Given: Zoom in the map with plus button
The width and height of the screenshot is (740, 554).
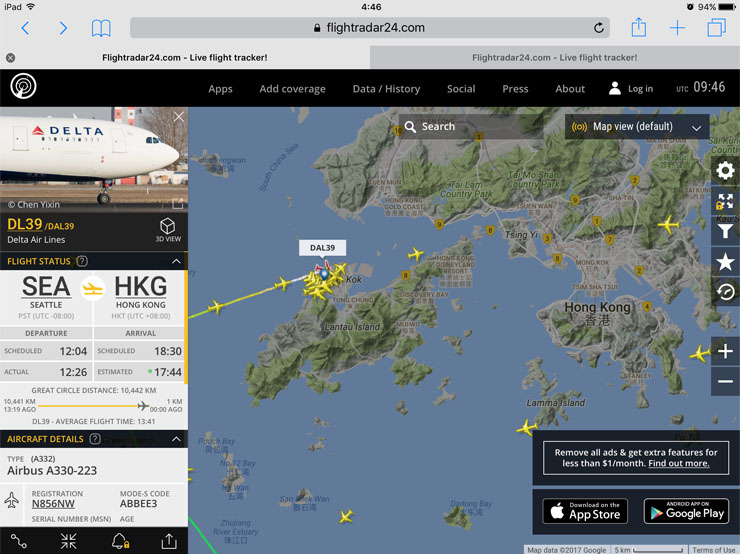Looking at the screenshot, I should 725,351.
